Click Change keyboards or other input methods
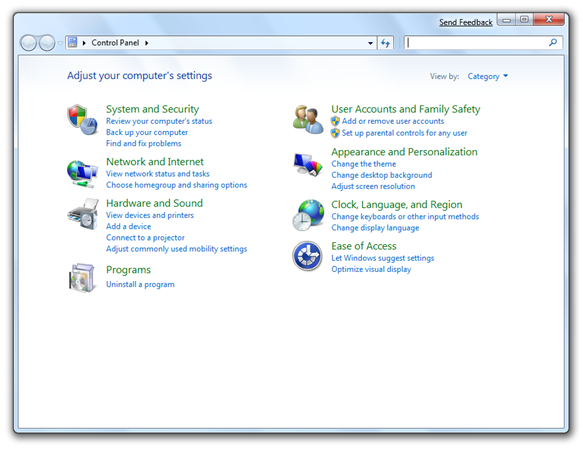The width and height of the screenshot is (583, 449). (x=405, y=216)
